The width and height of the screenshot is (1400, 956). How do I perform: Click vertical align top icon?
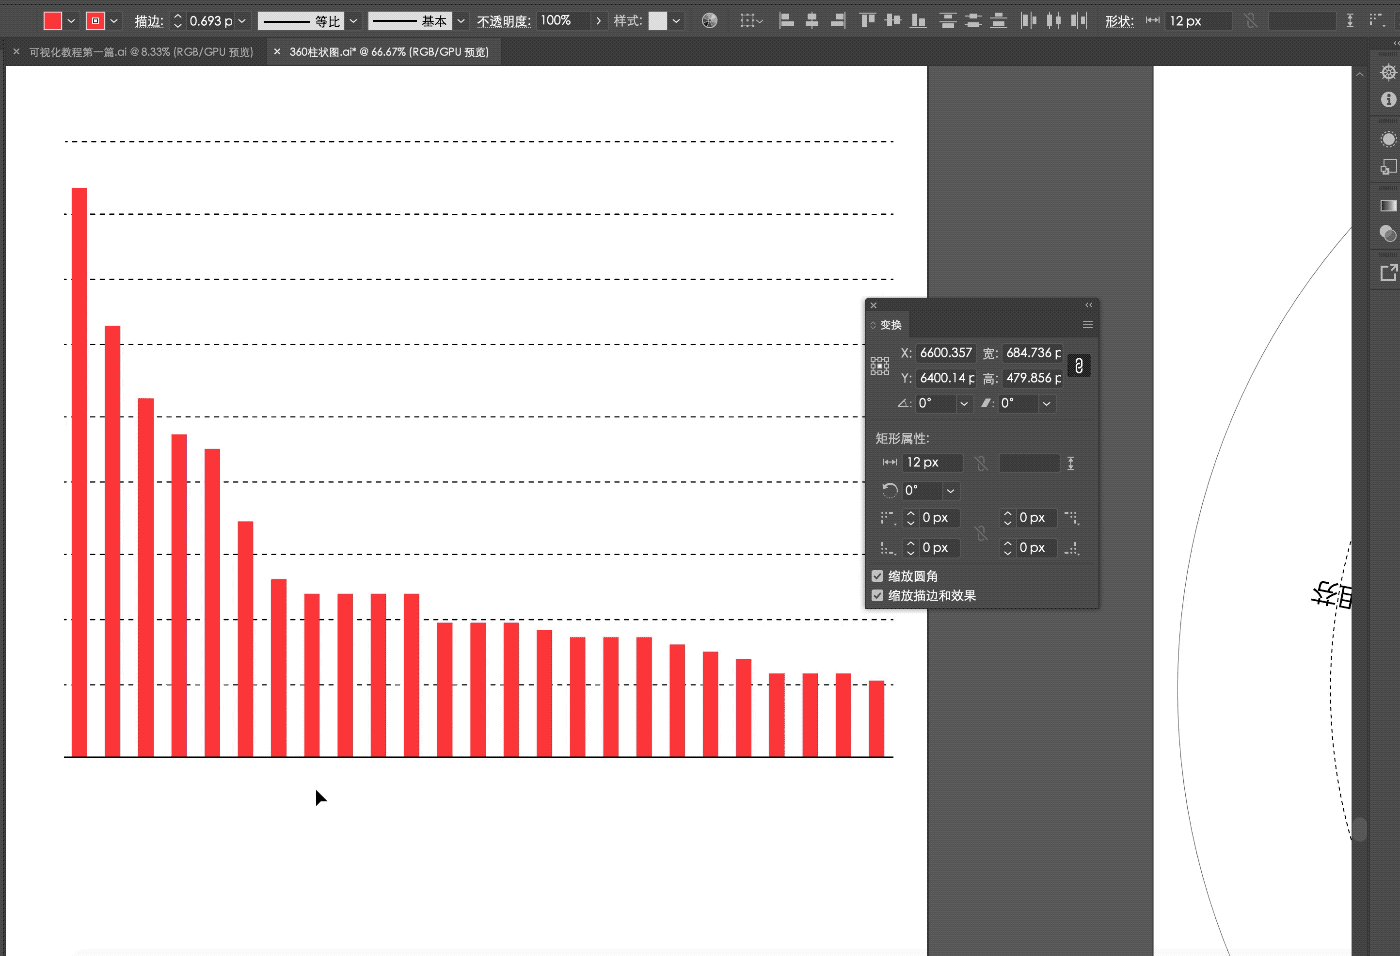pos(867,20)
